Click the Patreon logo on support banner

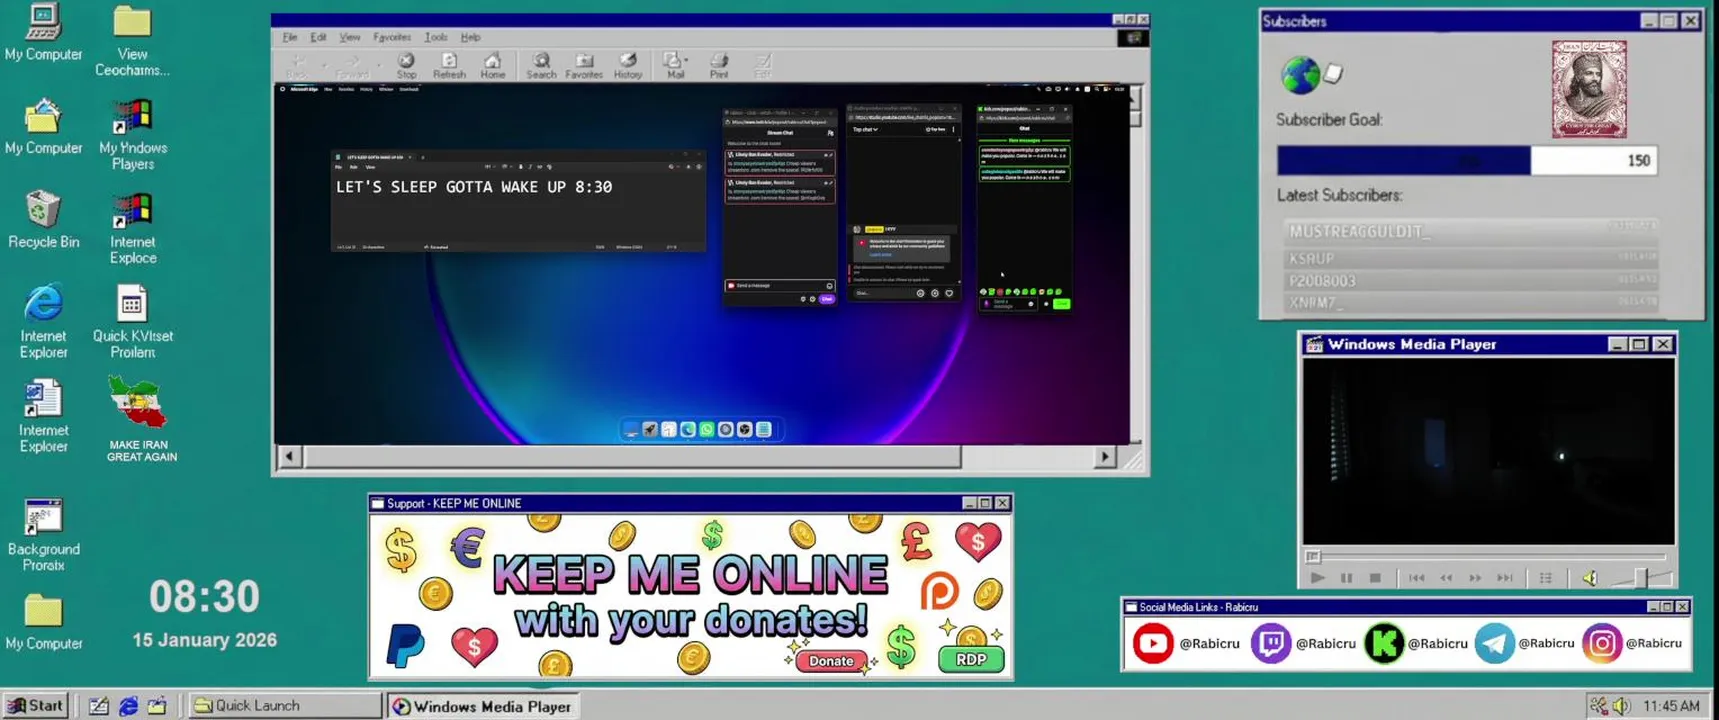(939, 592)
